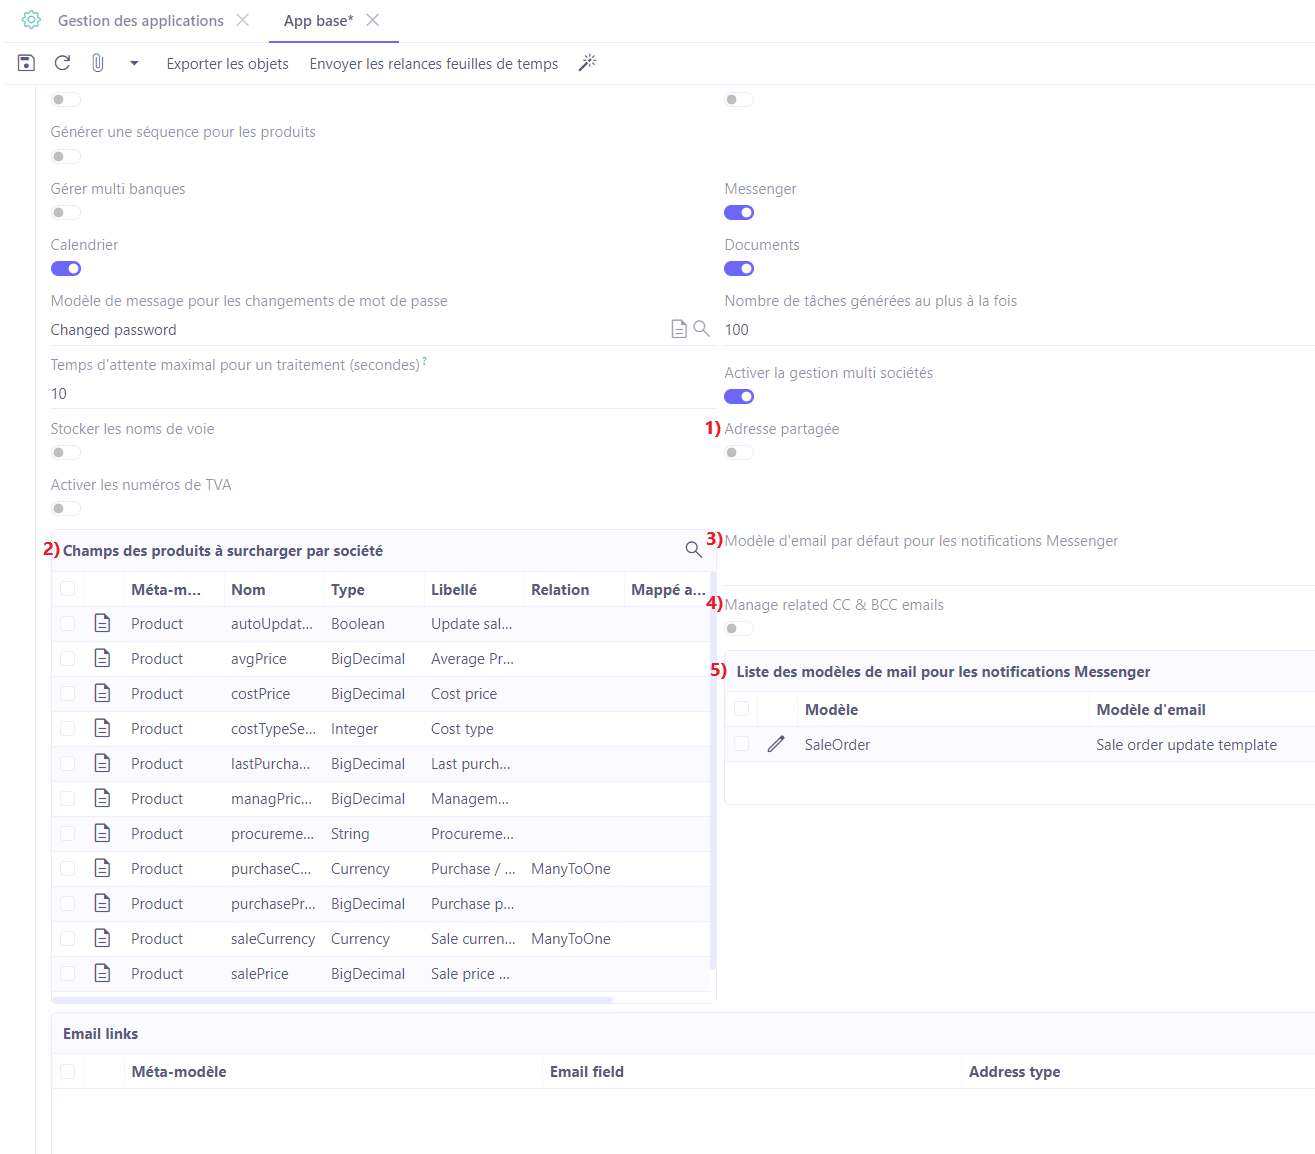Enable Adresse partagée switch

coord(739,452)
